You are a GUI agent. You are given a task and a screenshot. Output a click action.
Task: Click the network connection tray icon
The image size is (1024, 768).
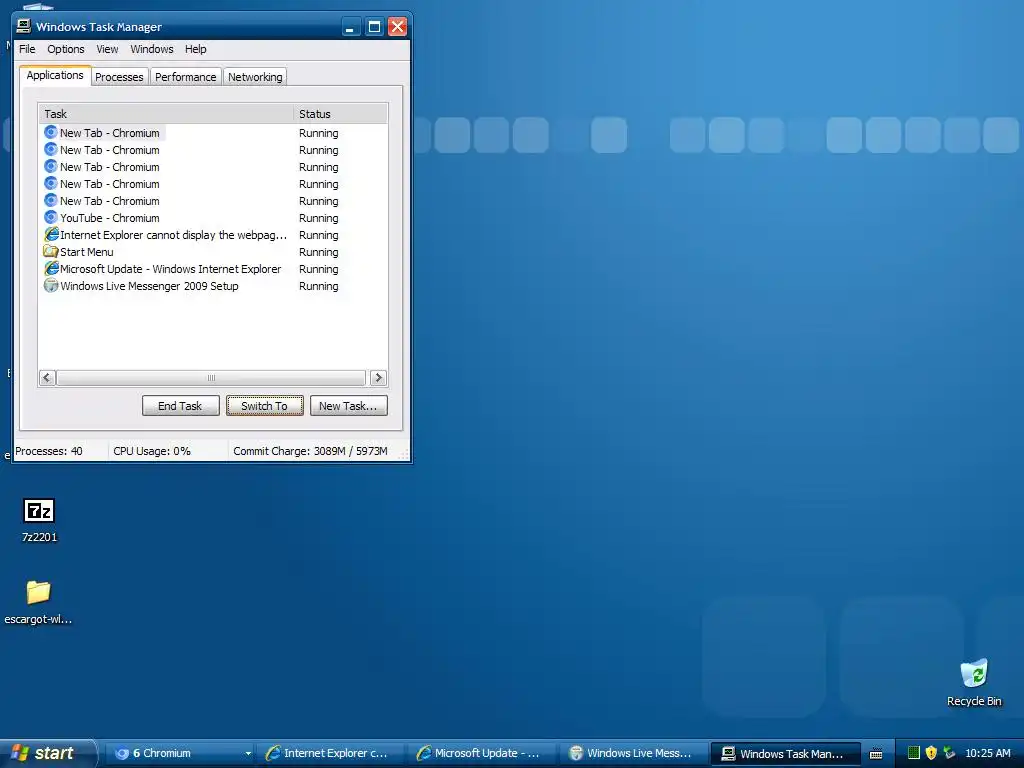click(949, 753)
